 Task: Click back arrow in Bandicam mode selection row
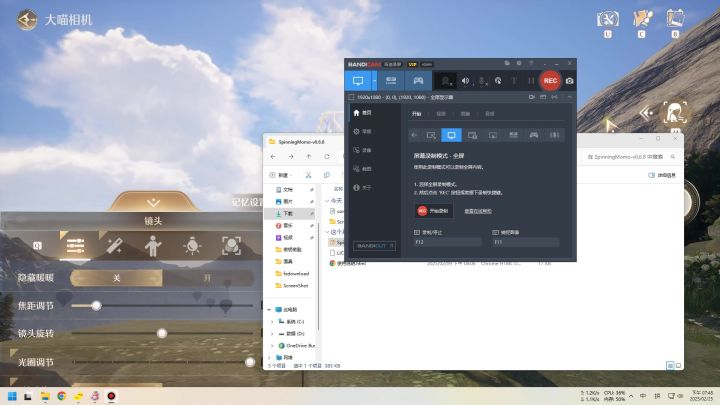415,135
